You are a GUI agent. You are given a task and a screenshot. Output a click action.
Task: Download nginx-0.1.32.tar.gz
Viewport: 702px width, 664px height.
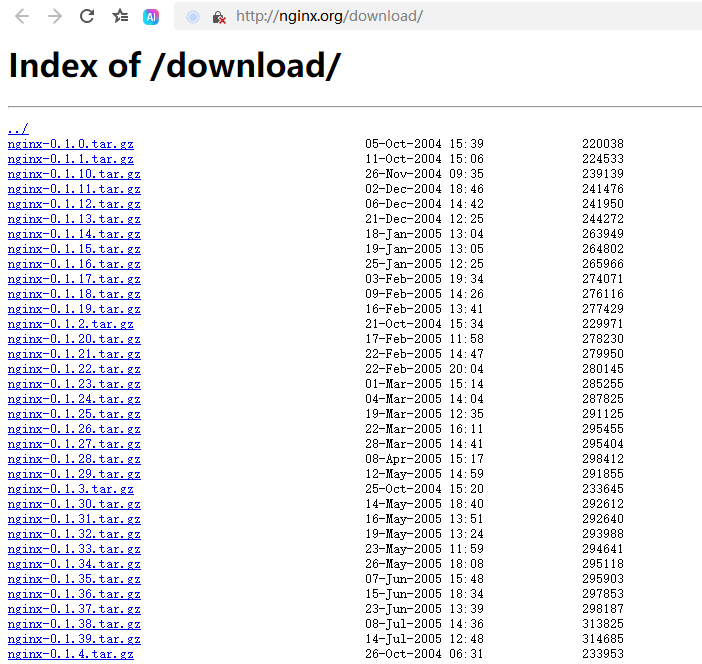click(x=74, y=534)
